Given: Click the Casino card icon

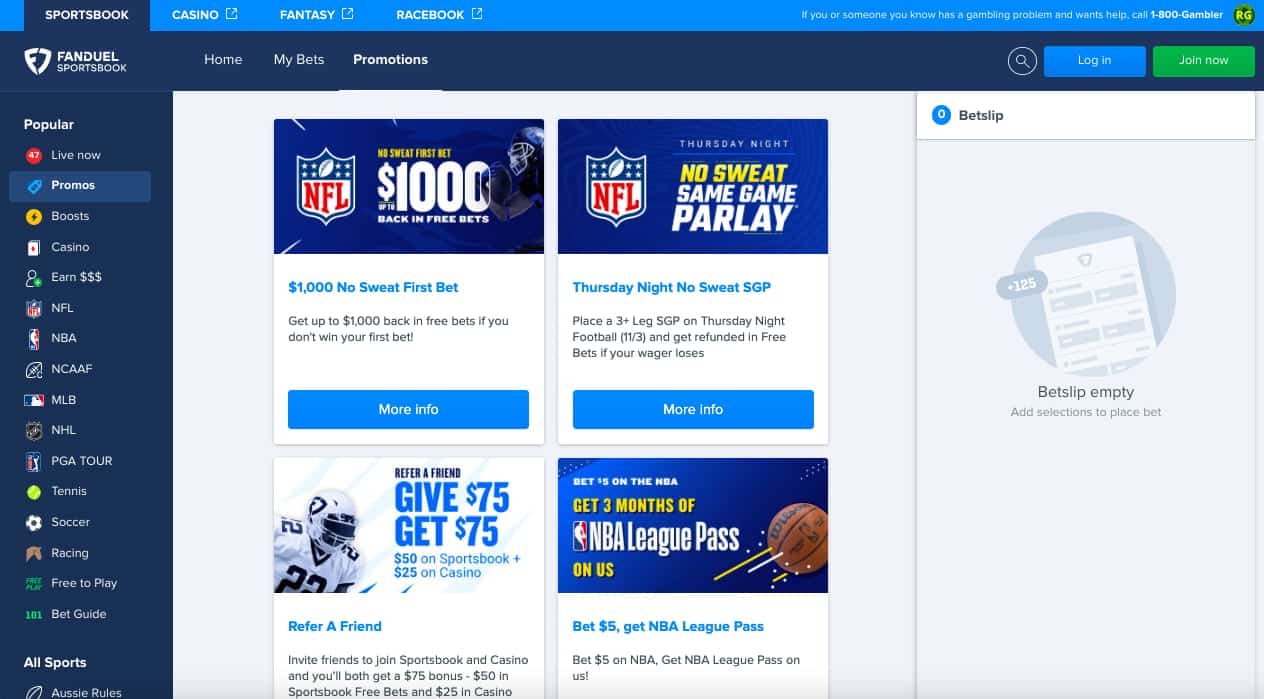Looking at the screenshot, I should 34,247.
